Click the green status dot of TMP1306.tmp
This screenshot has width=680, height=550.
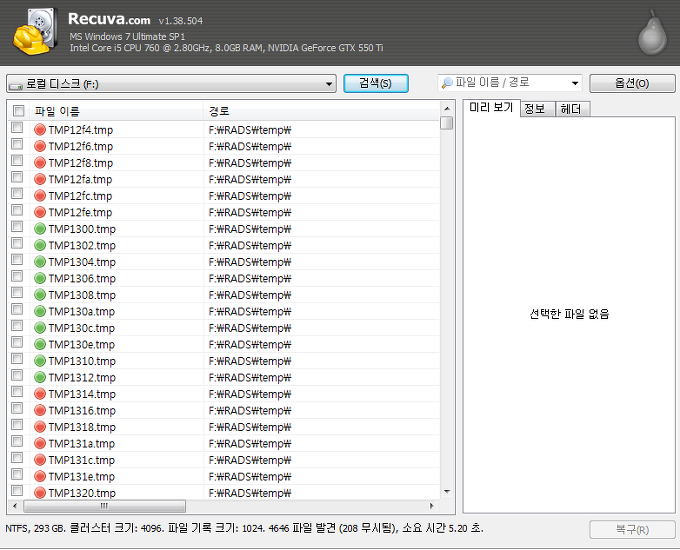click(40, 278)
